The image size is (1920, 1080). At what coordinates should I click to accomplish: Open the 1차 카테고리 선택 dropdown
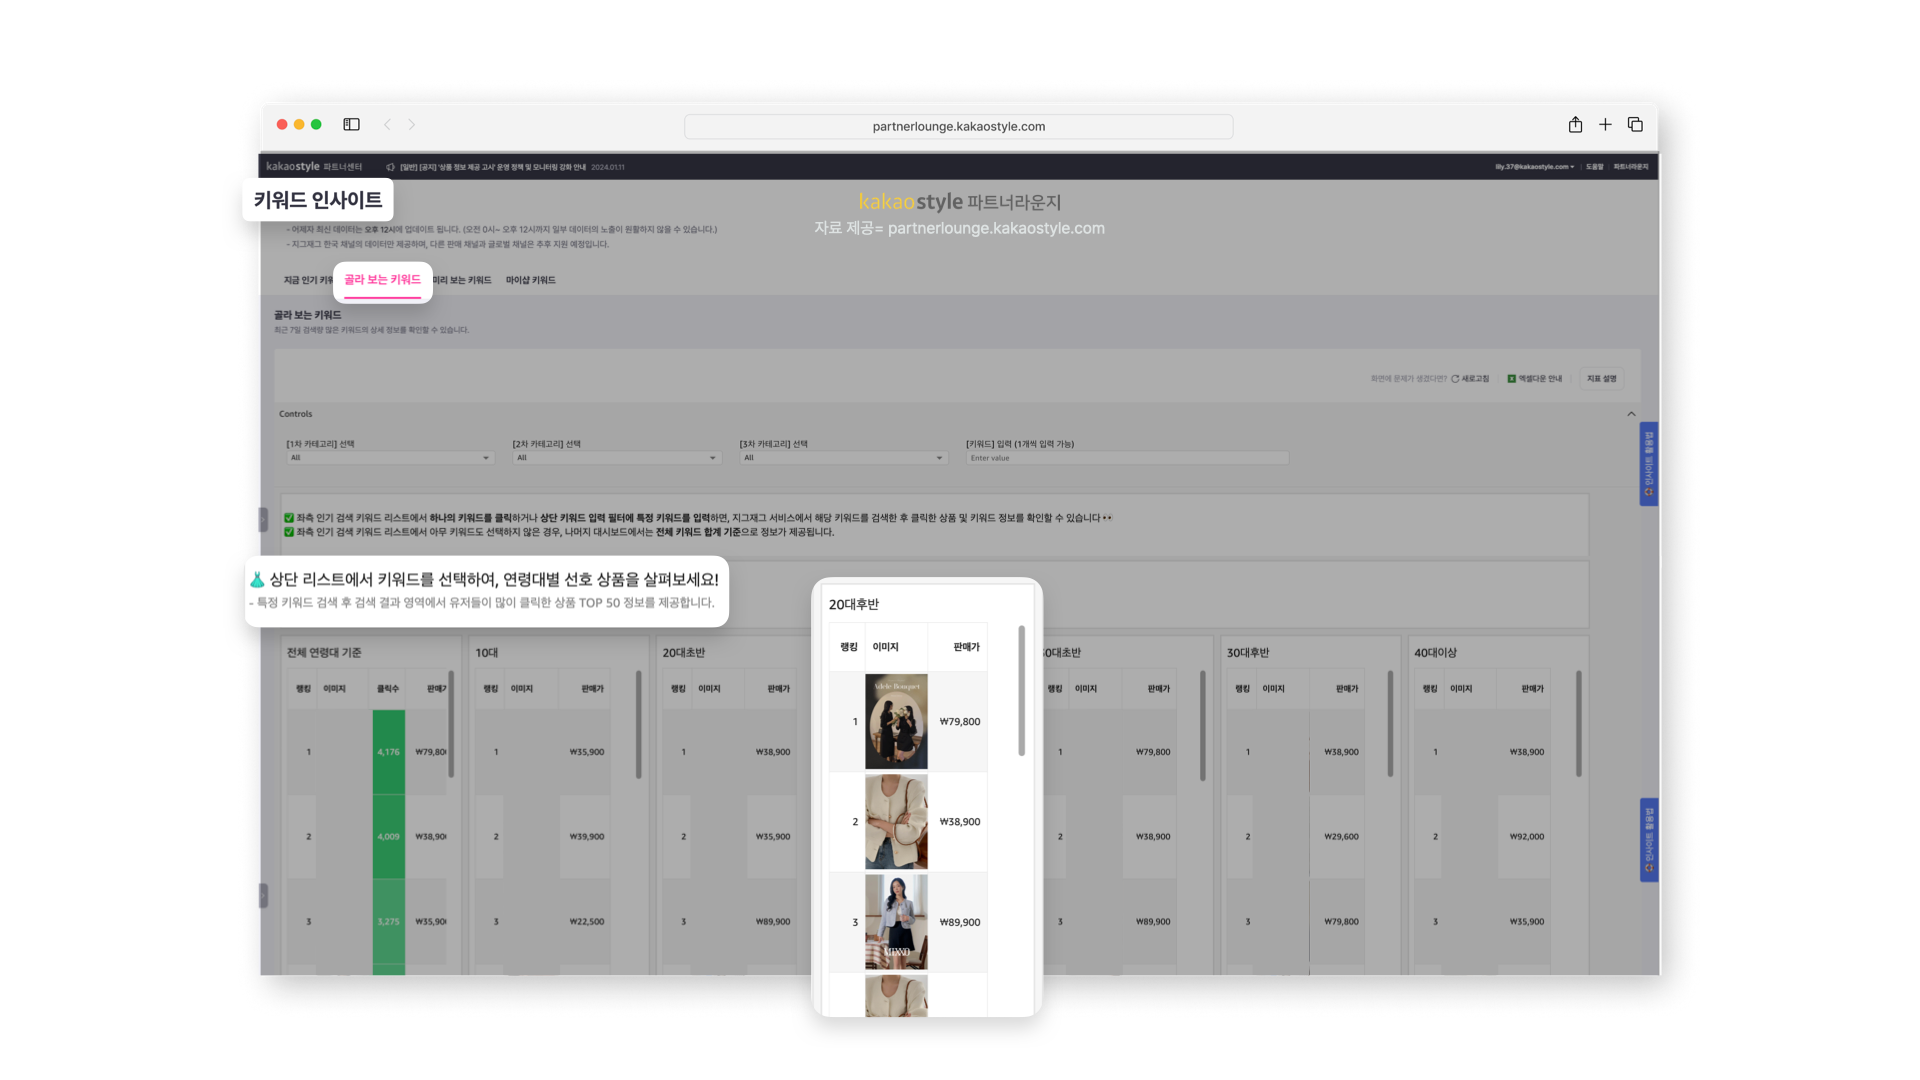tap(390, 458)
